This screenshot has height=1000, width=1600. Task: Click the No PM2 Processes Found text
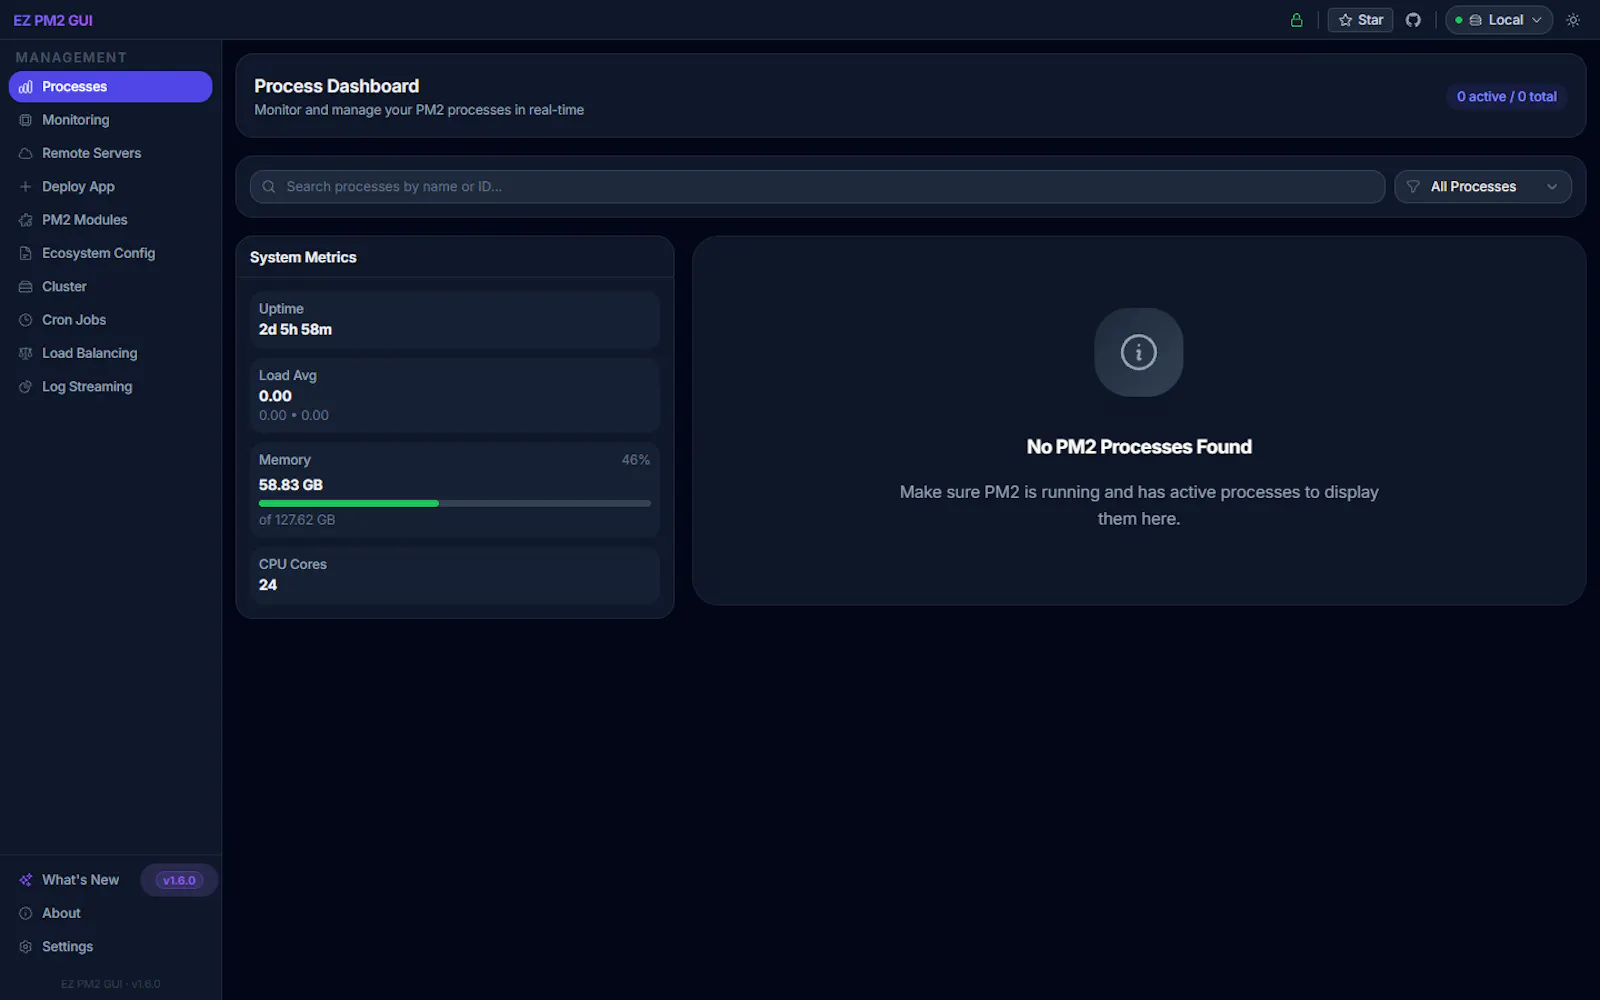click(1139, 447)
